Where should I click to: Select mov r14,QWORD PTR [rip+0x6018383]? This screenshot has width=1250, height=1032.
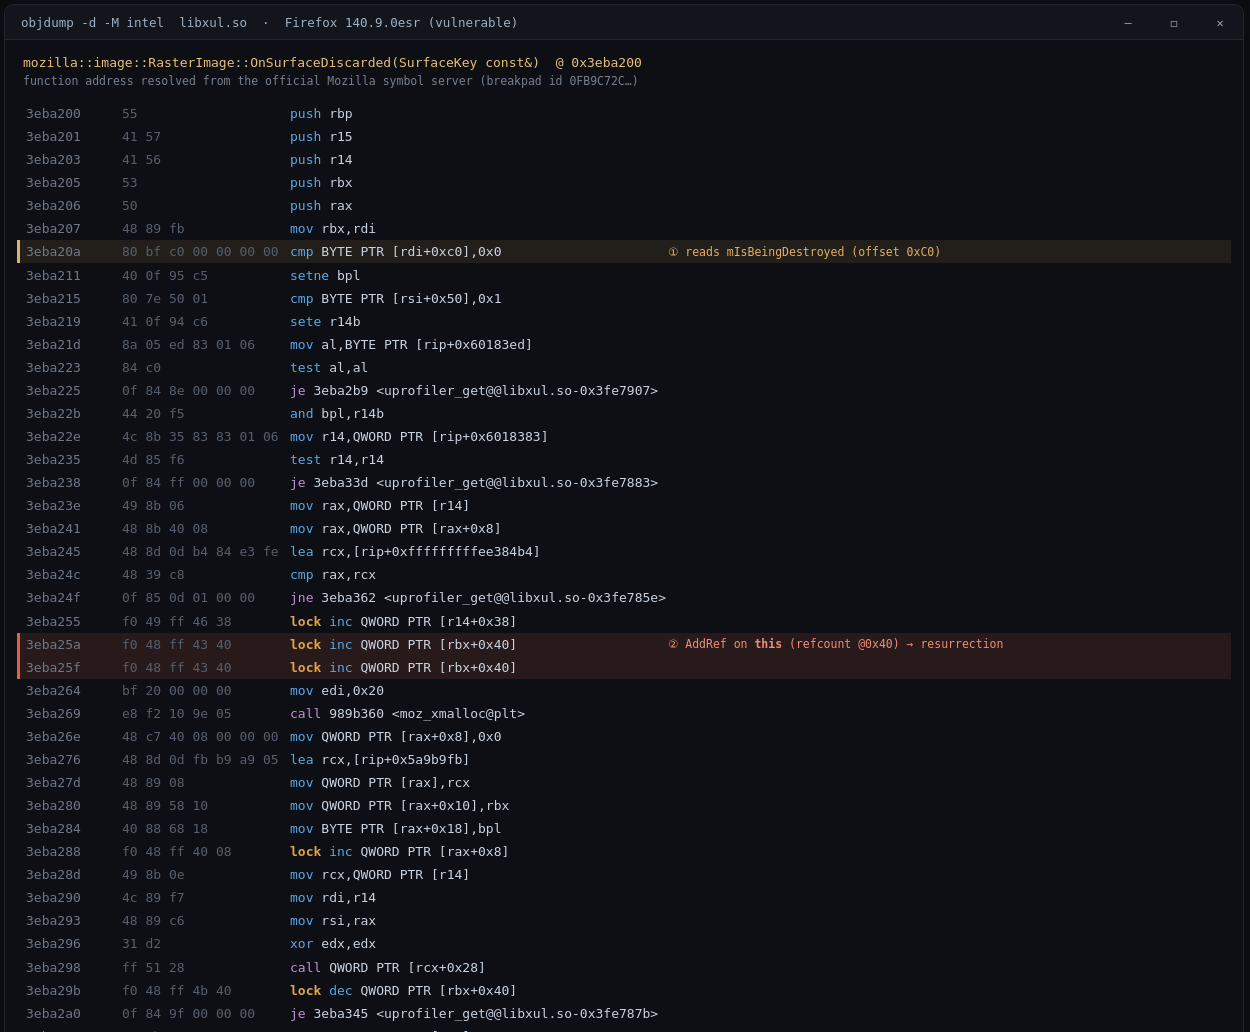point(419,436)
